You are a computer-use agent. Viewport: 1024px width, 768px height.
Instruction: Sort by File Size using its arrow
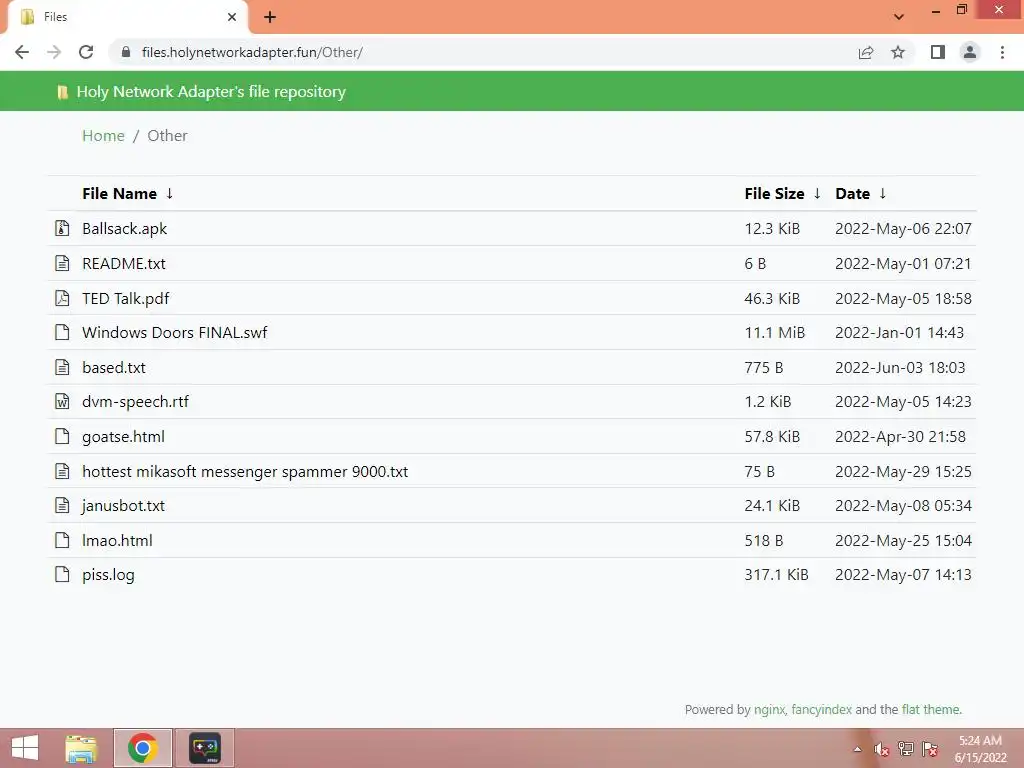pyautogui.click(x=817, y=193)
